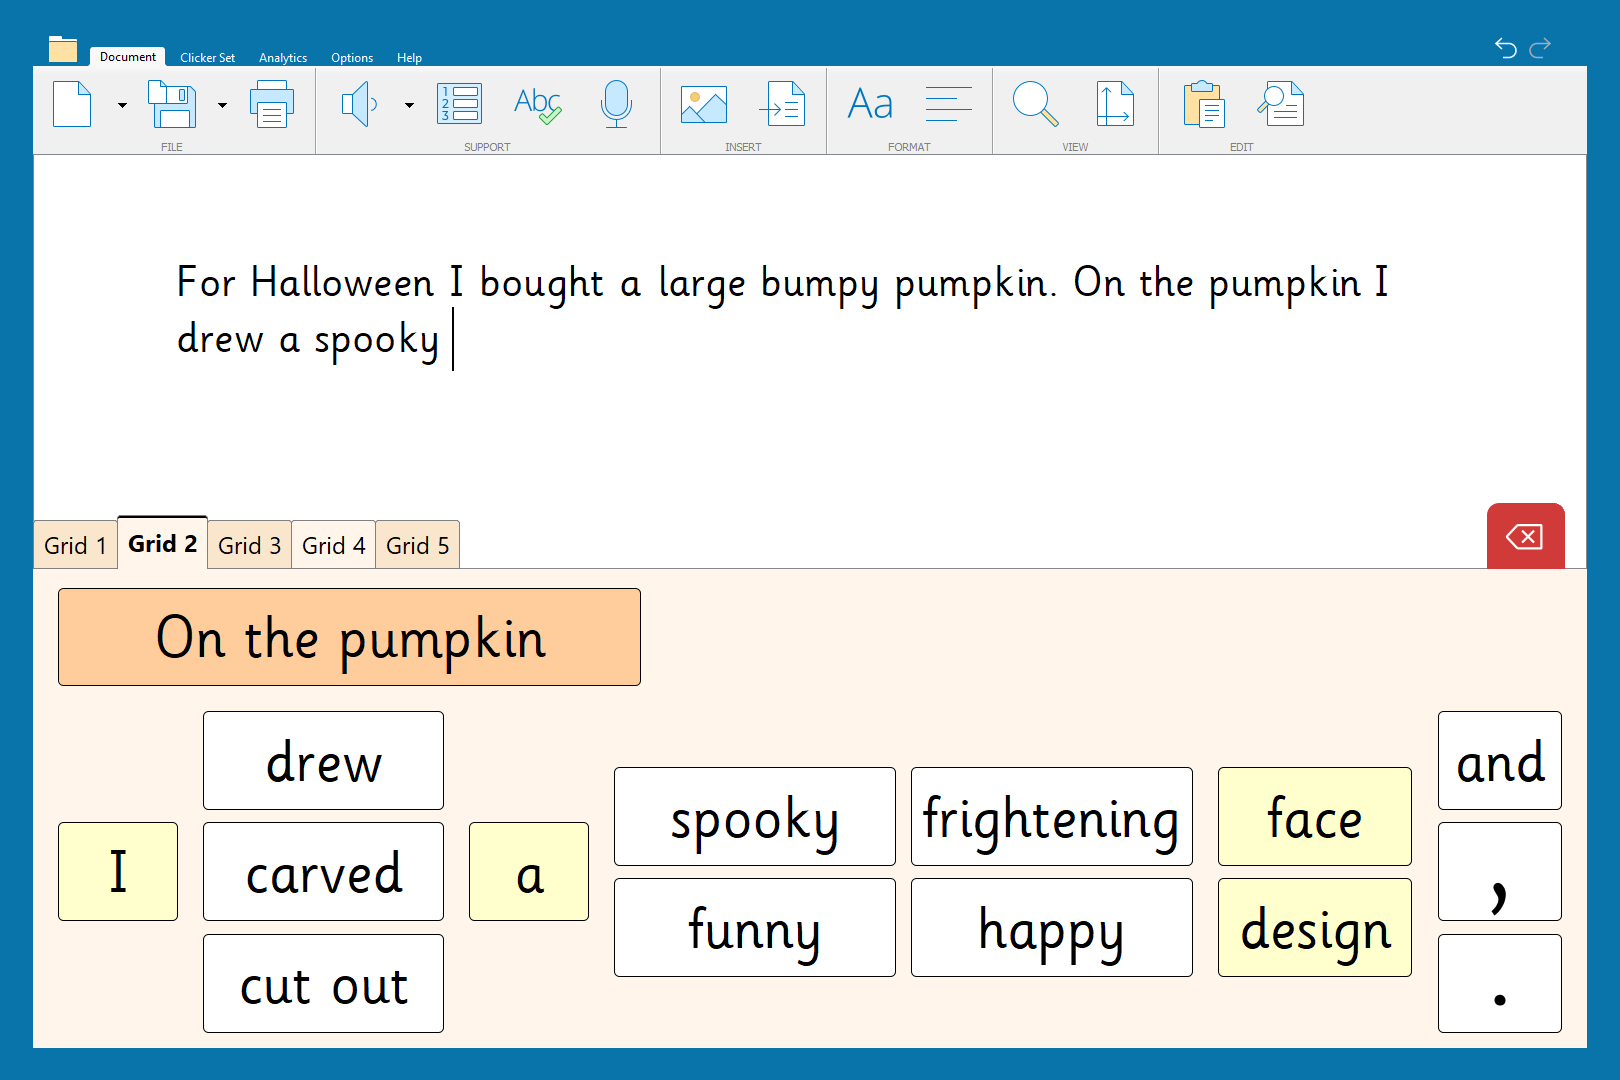Click the Save document icon
Viewport: 1620px width, 1080px height.
click(x=172, y=104)
